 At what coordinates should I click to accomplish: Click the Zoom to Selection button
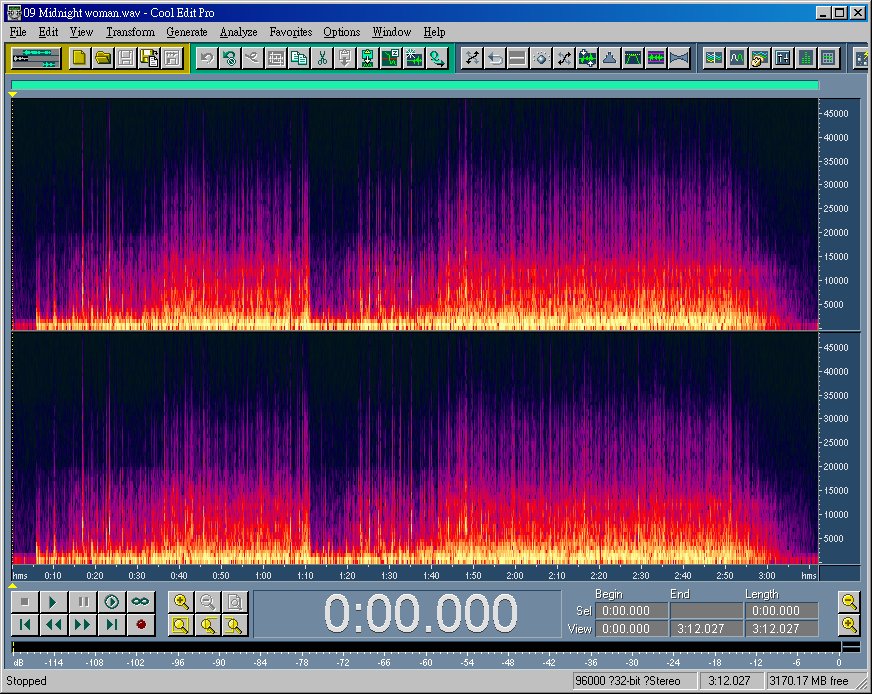coord(181,625)
